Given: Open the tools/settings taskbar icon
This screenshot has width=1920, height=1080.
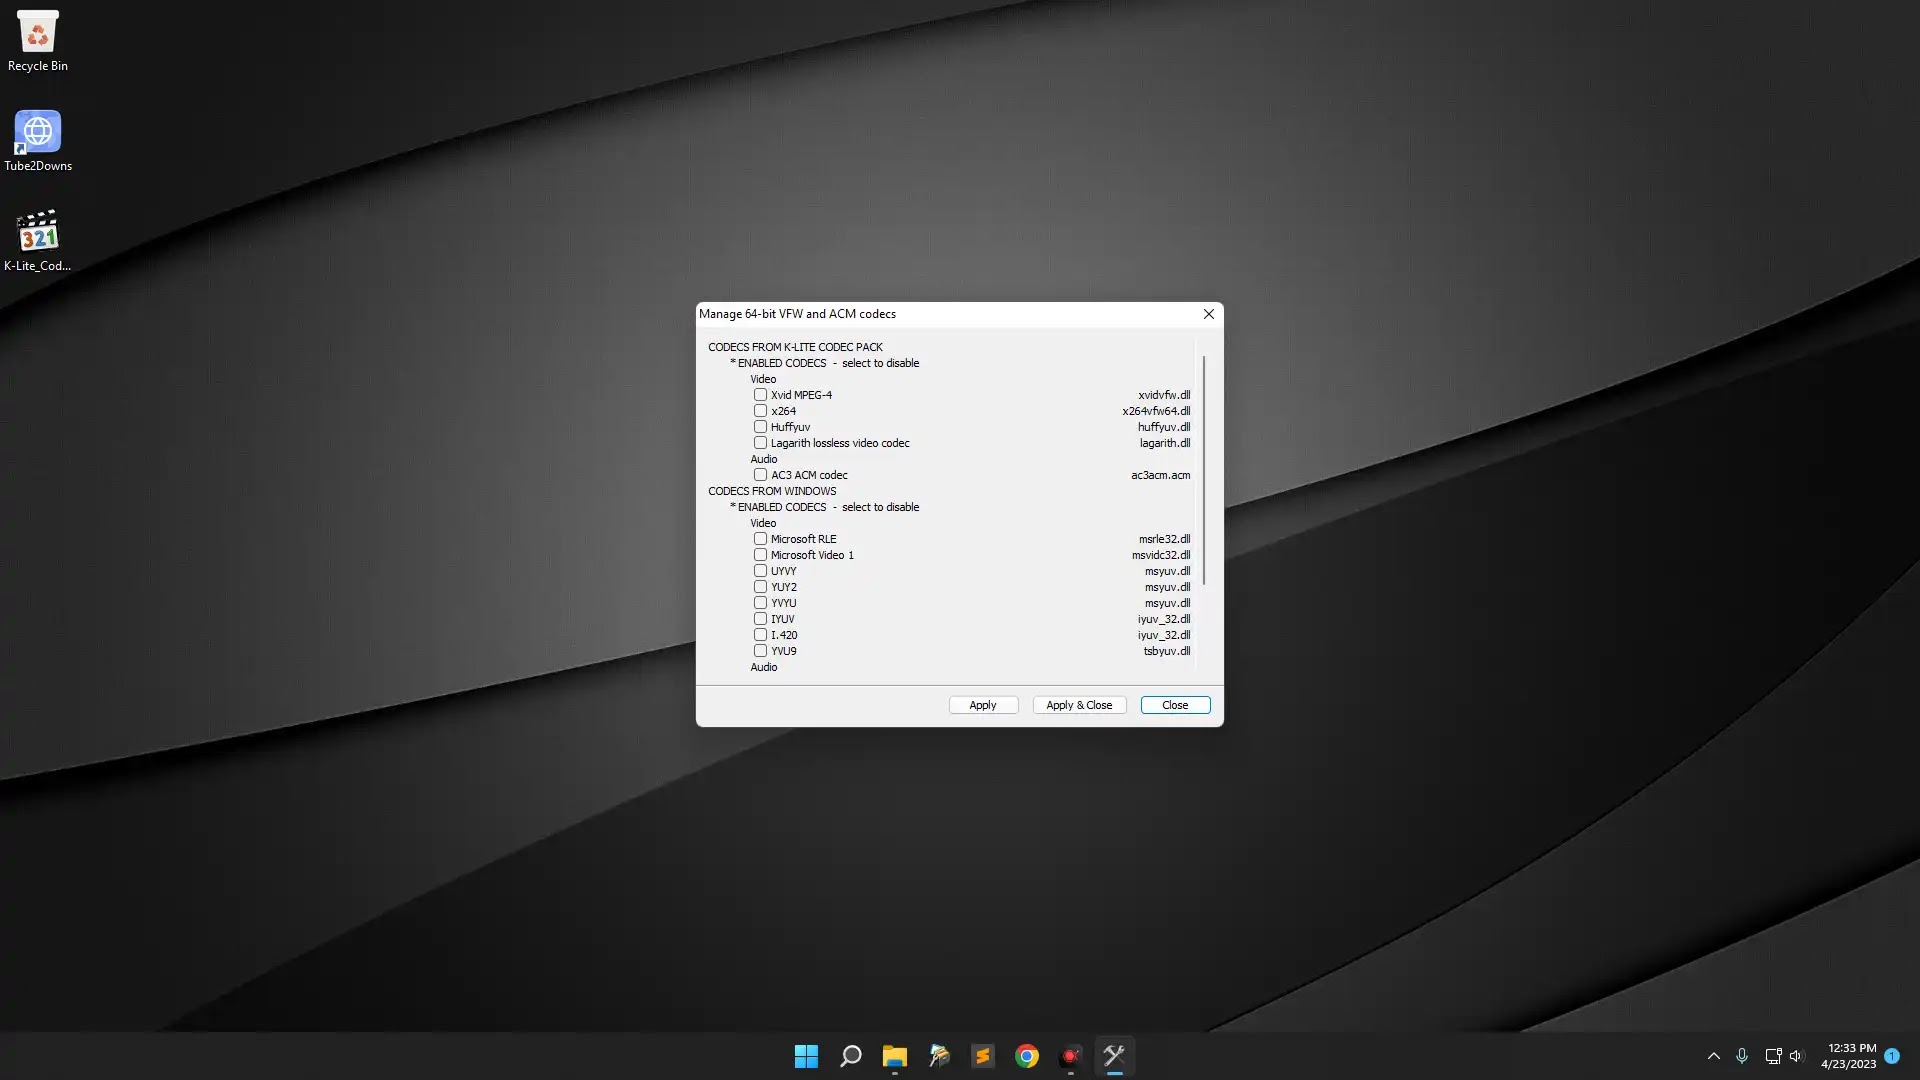Looking at the screenshot, I should 1114,1055.
